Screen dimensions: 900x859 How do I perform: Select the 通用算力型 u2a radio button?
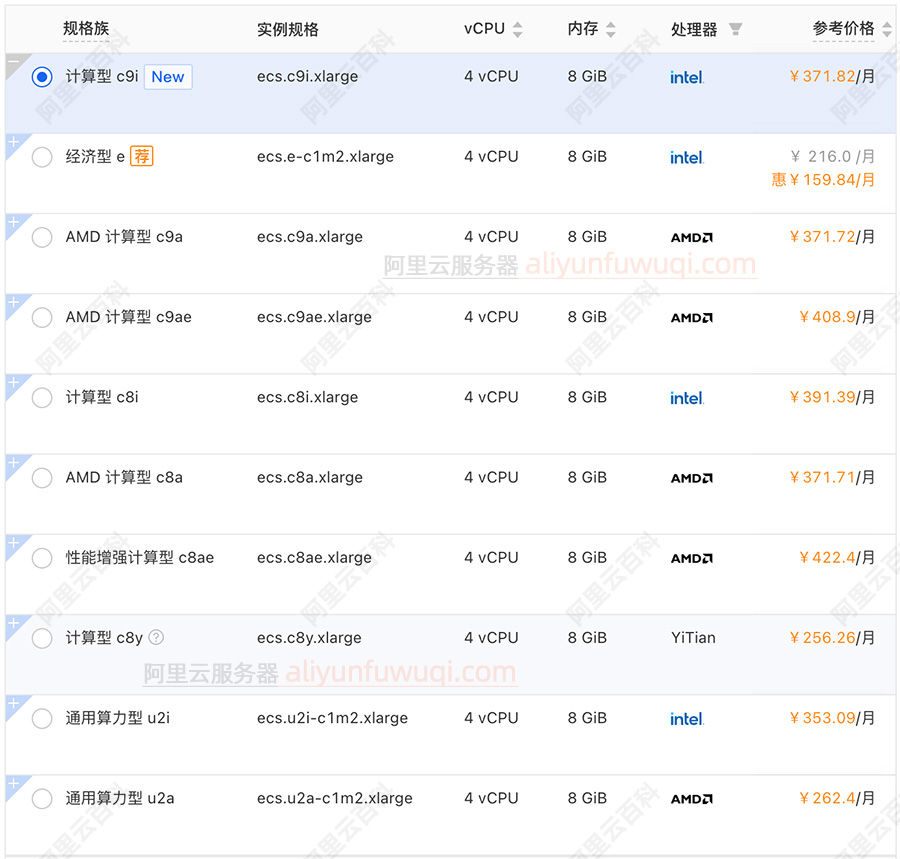42,799
